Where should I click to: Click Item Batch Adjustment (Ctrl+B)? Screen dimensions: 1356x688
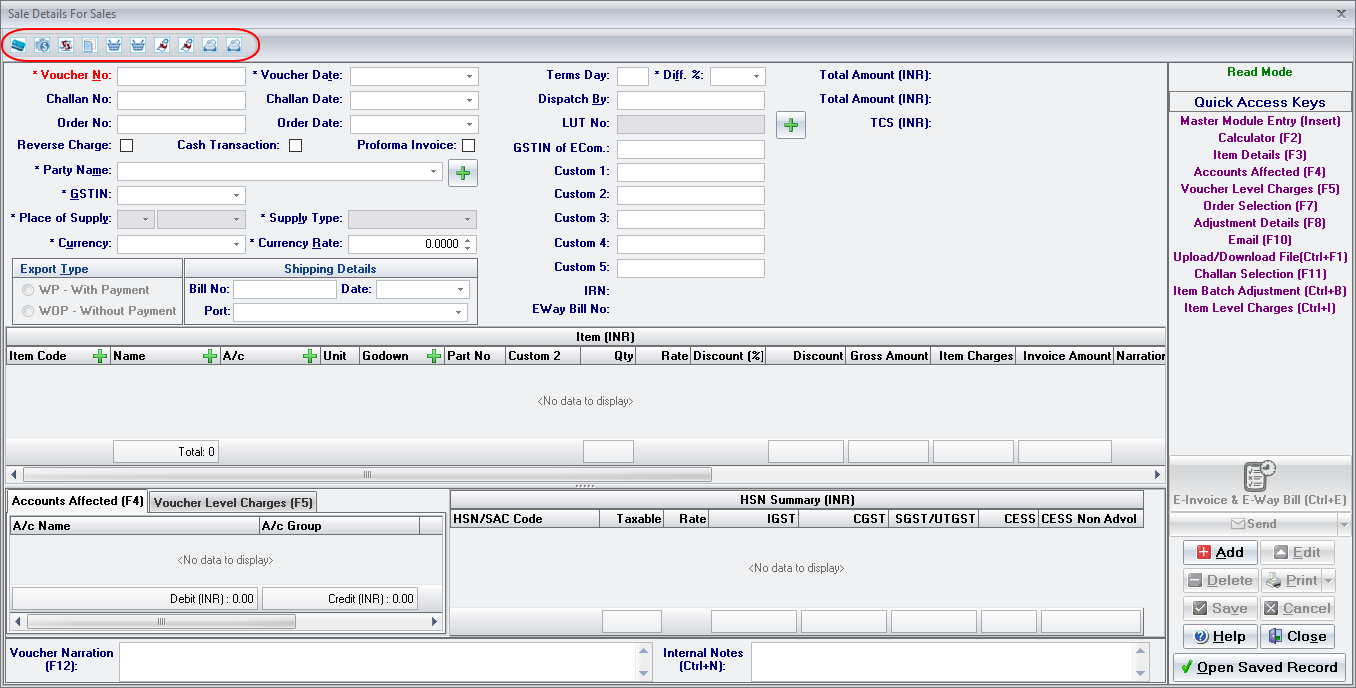coord(1260,291)
